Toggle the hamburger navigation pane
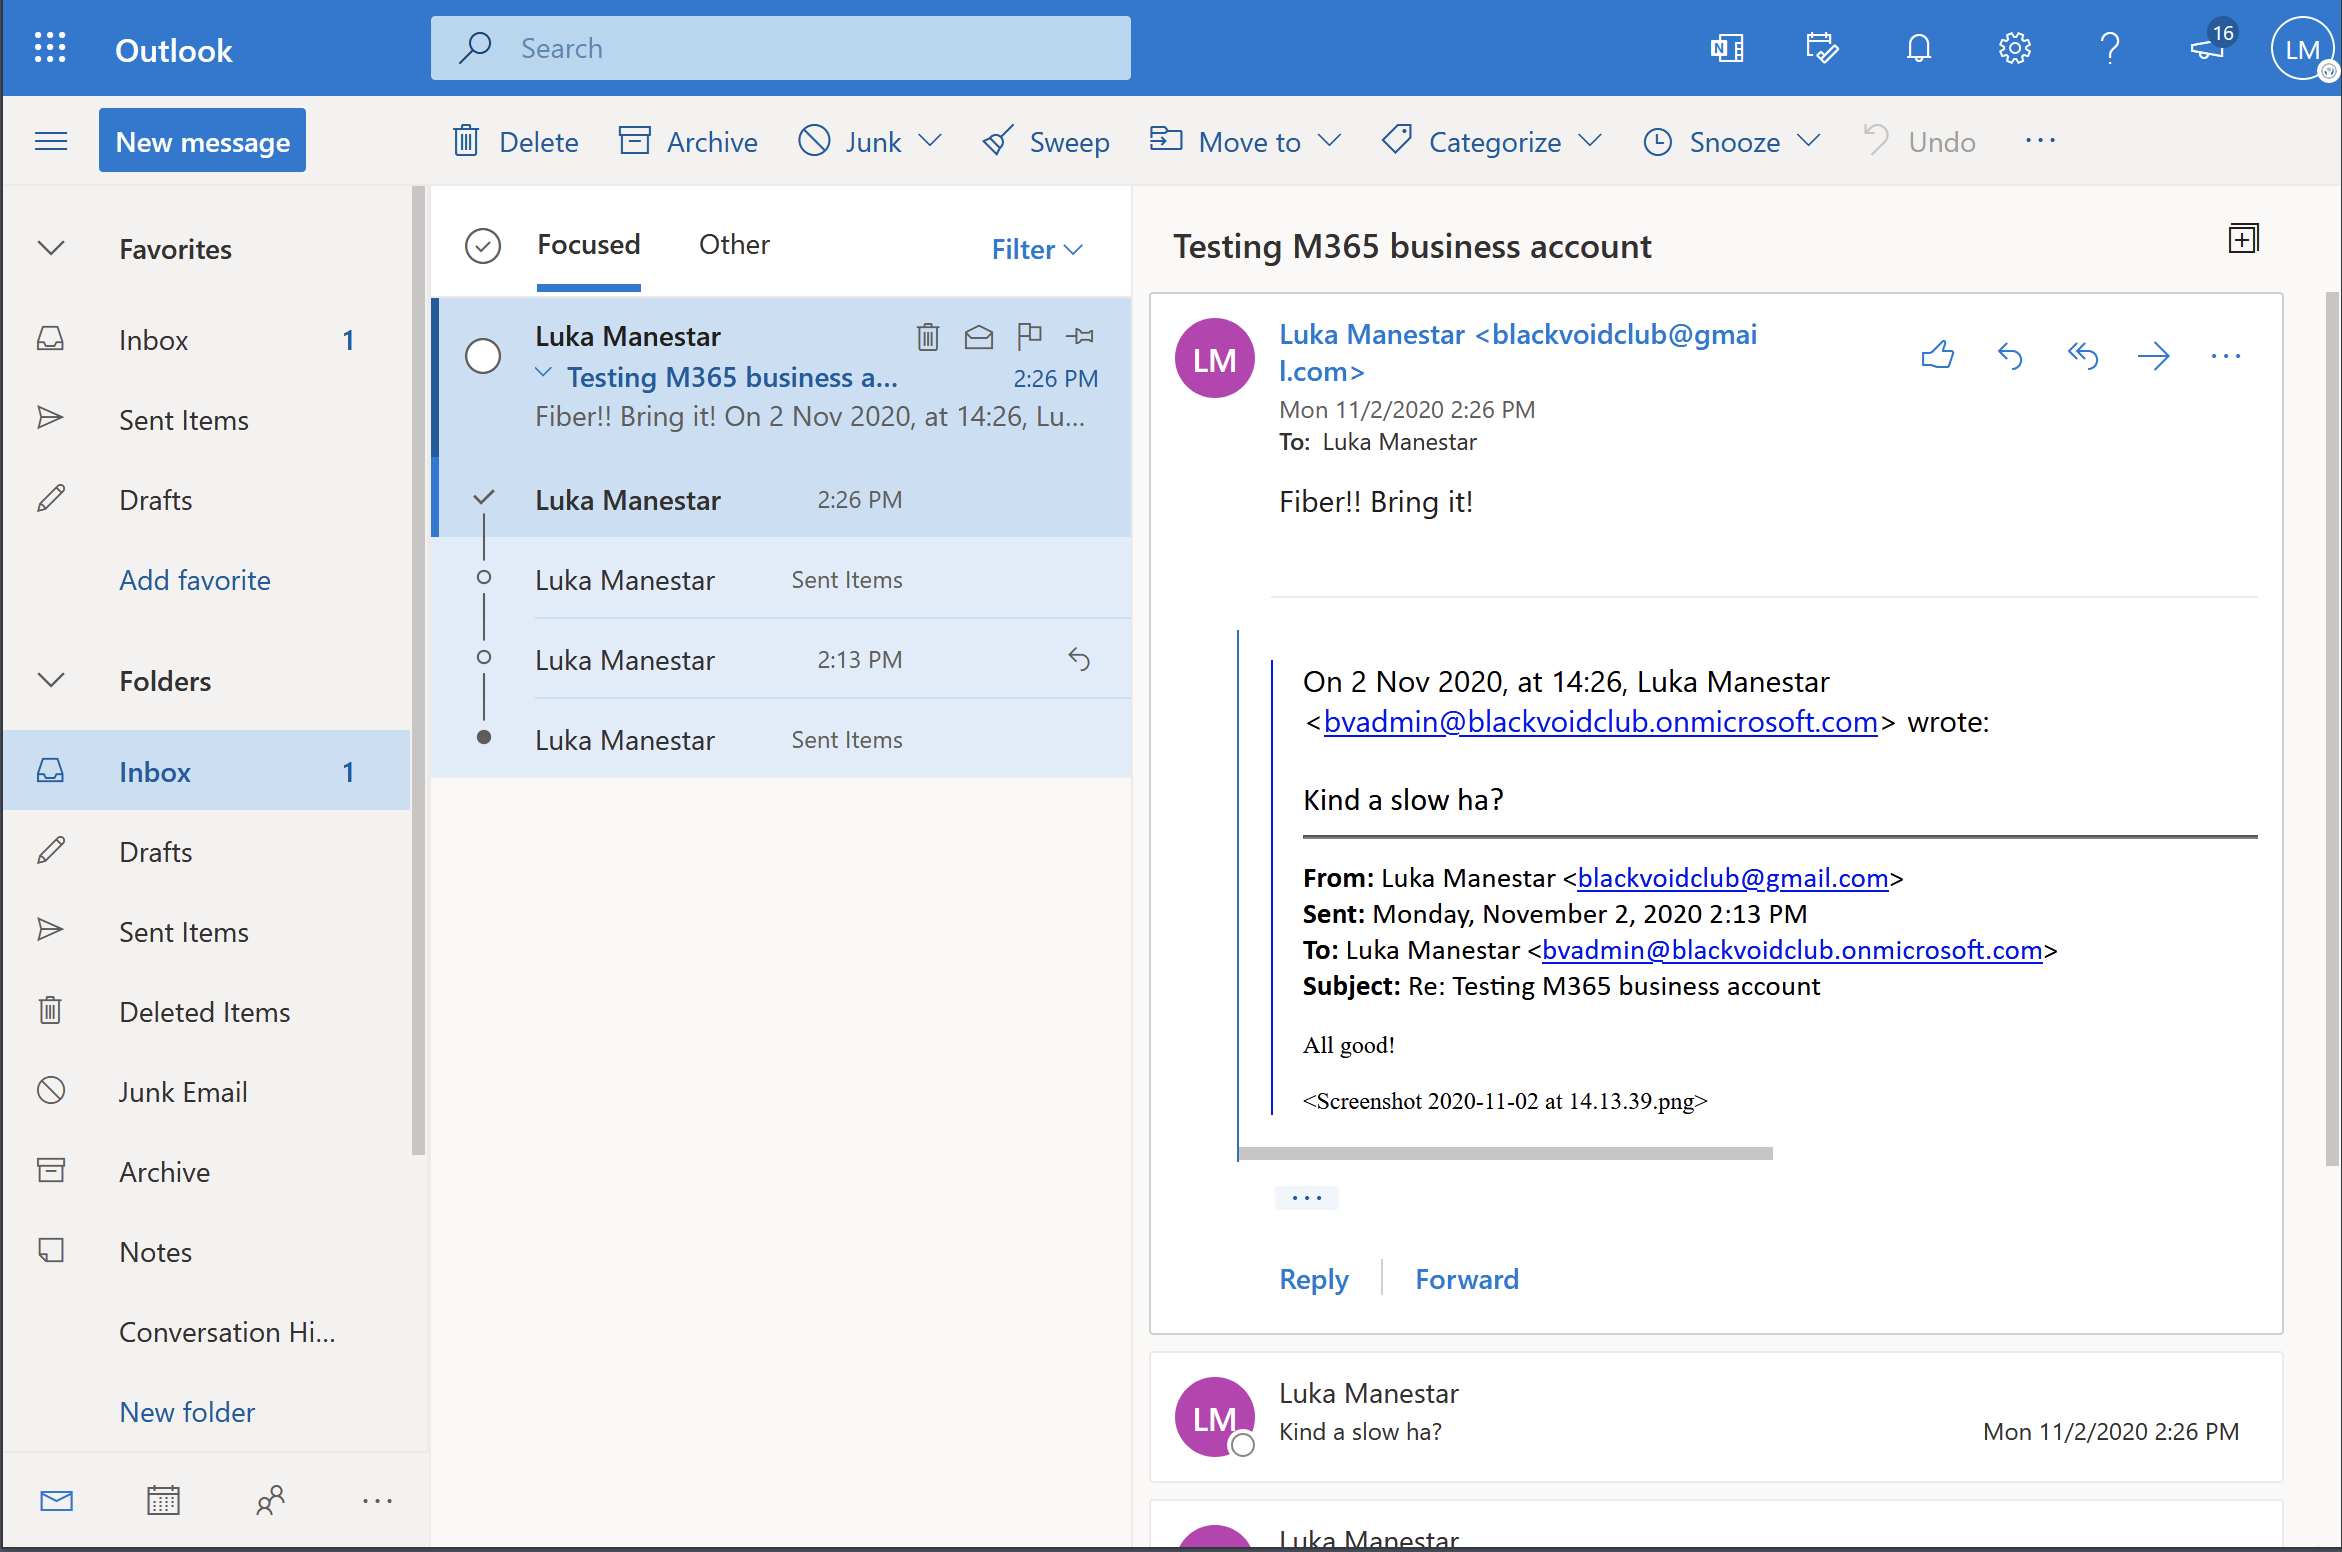Viewport: 2342px width, 1552px height. [x=51, y=142]
